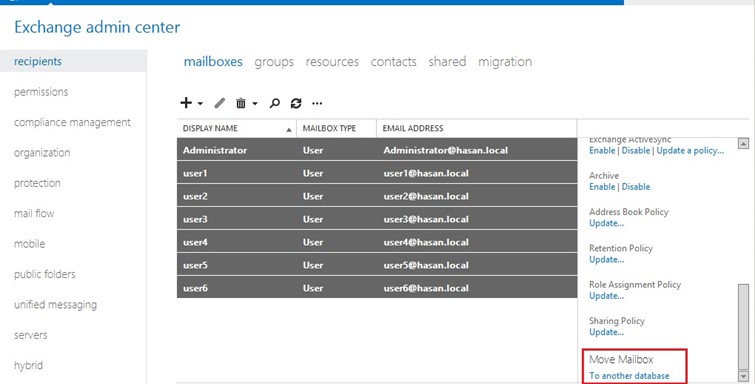Open hybrid in the left navigation
The height and width of the screenshot is (384, 755).
[28, 365]
